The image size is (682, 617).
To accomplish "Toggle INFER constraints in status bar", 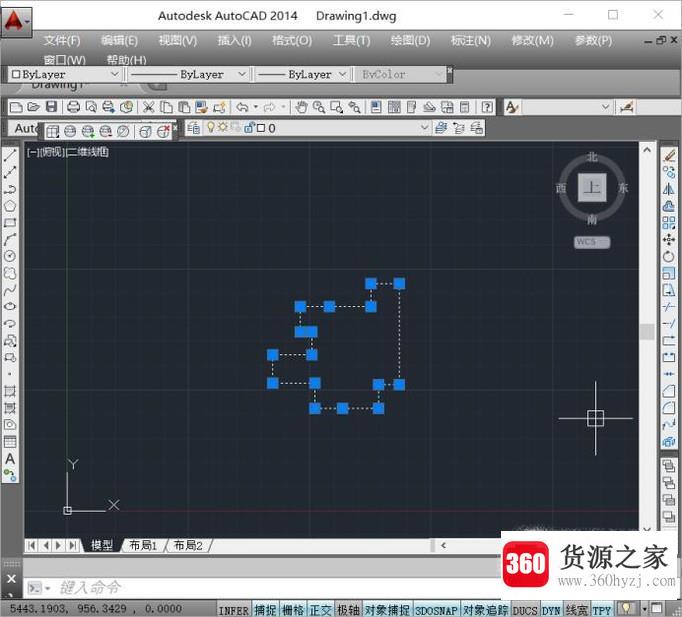I will pos(234,610).
